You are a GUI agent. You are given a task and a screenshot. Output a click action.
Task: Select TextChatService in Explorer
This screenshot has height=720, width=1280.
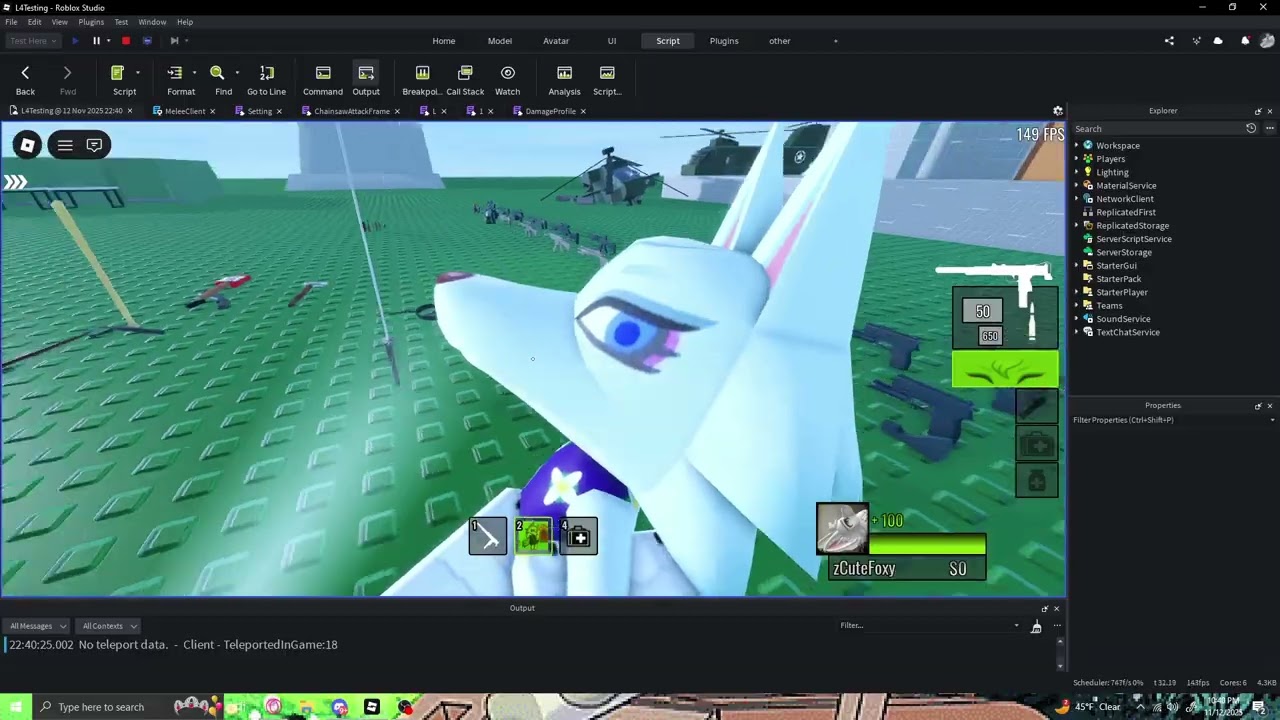pos(1128,332)
